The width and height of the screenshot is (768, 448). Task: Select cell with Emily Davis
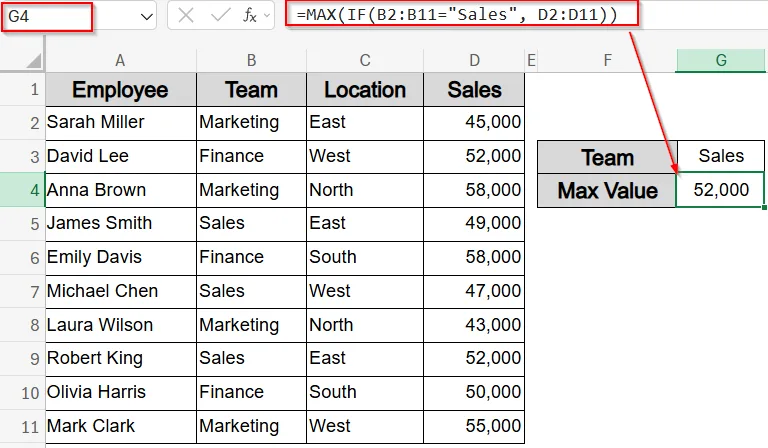point(120,257)
